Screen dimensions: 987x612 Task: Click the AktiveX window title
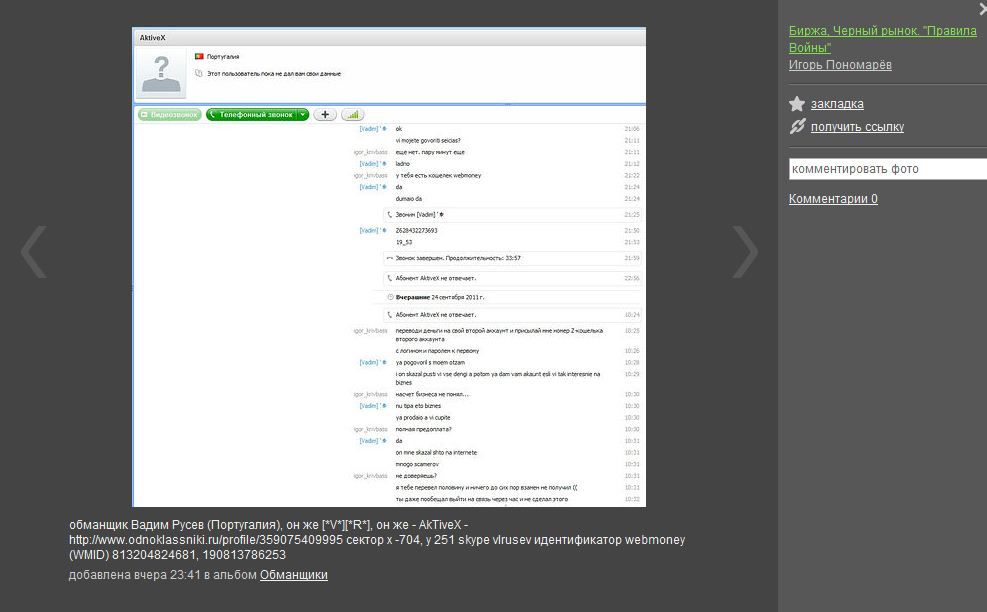[x=152, y=38]
